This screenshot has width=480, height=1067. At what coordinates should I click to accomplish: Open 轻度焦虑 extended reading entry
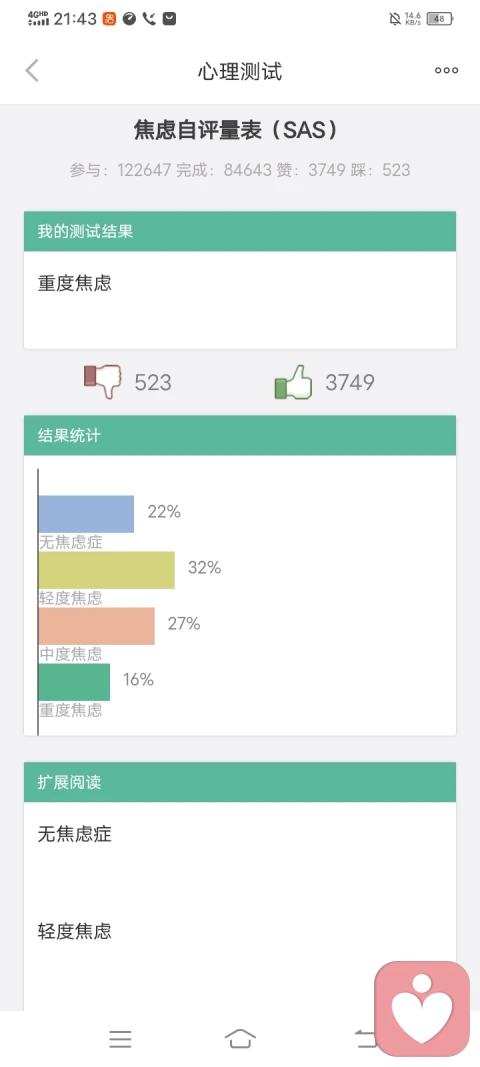[75, 931]
